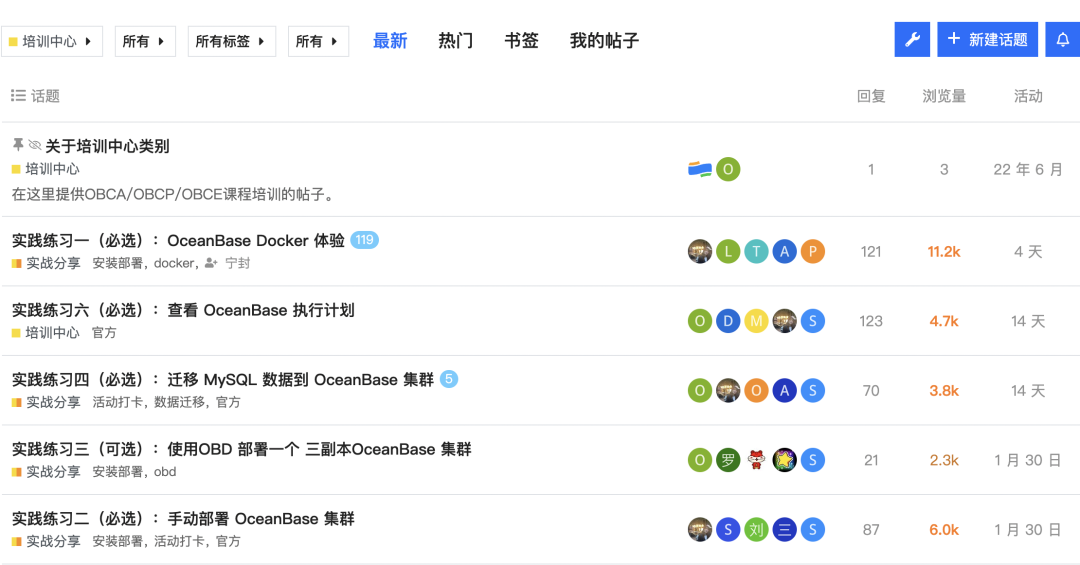This screenshot has width=1080, height=565.
Task: Open the 所有标签 tags dropdown
Action: (231, 41)
